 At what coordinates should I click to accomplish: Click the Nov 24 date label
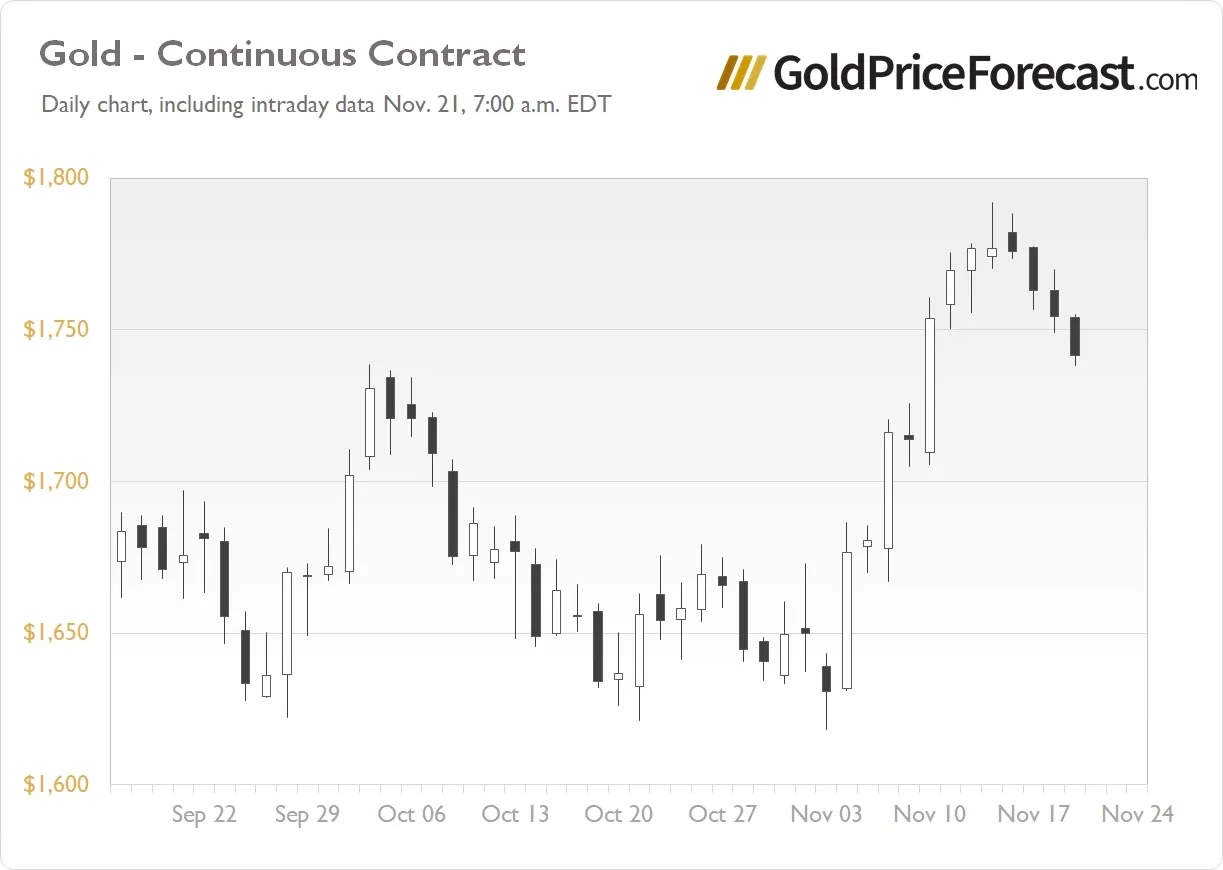click(x=1138, y=815)
